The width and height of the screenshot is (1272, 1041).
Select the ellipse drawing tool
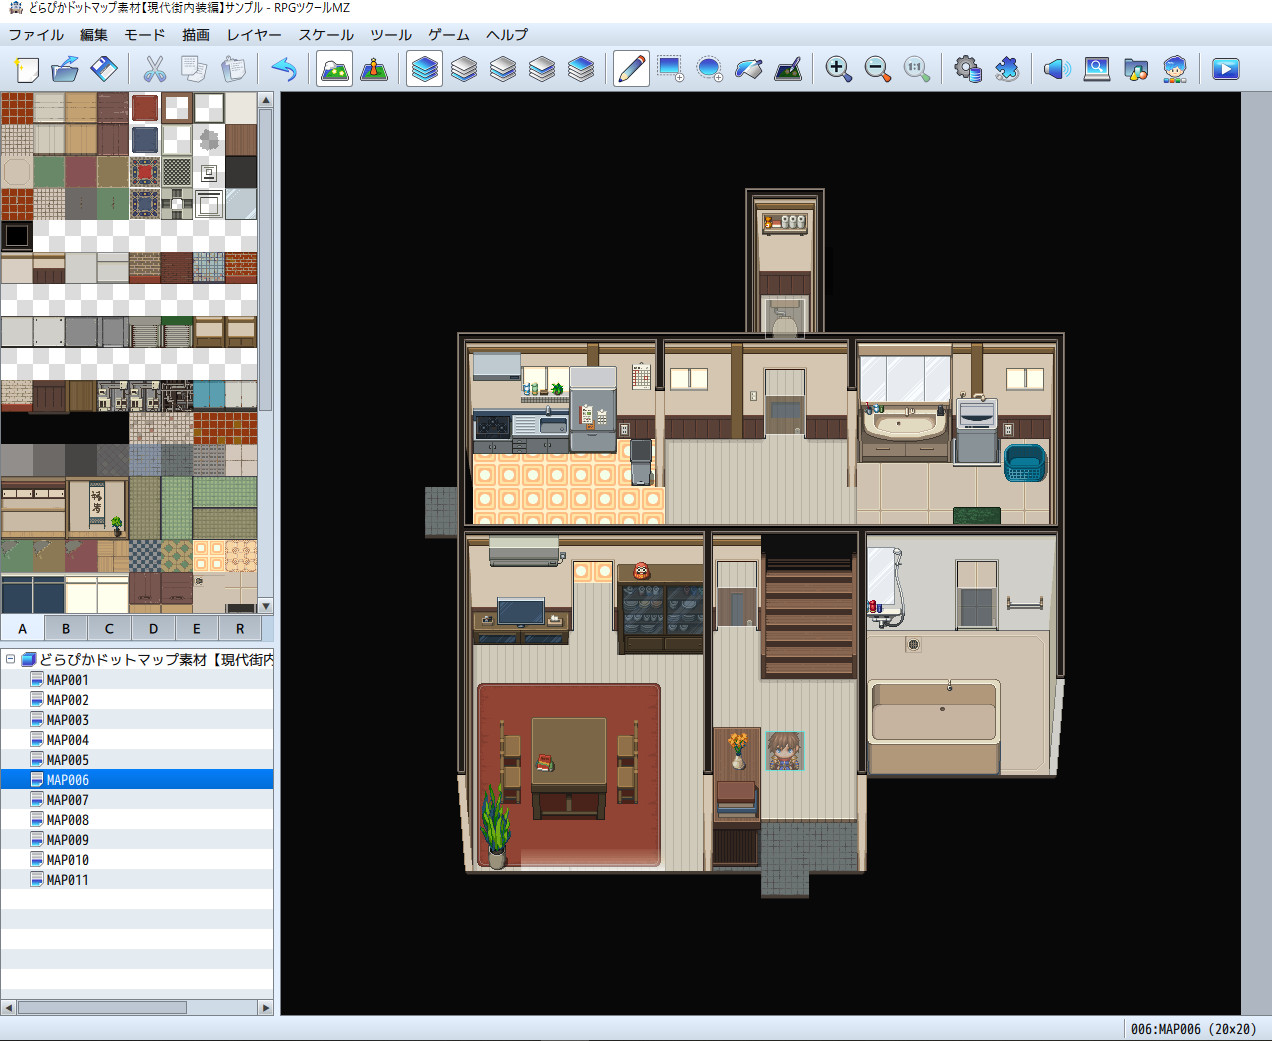coord(709,68)
